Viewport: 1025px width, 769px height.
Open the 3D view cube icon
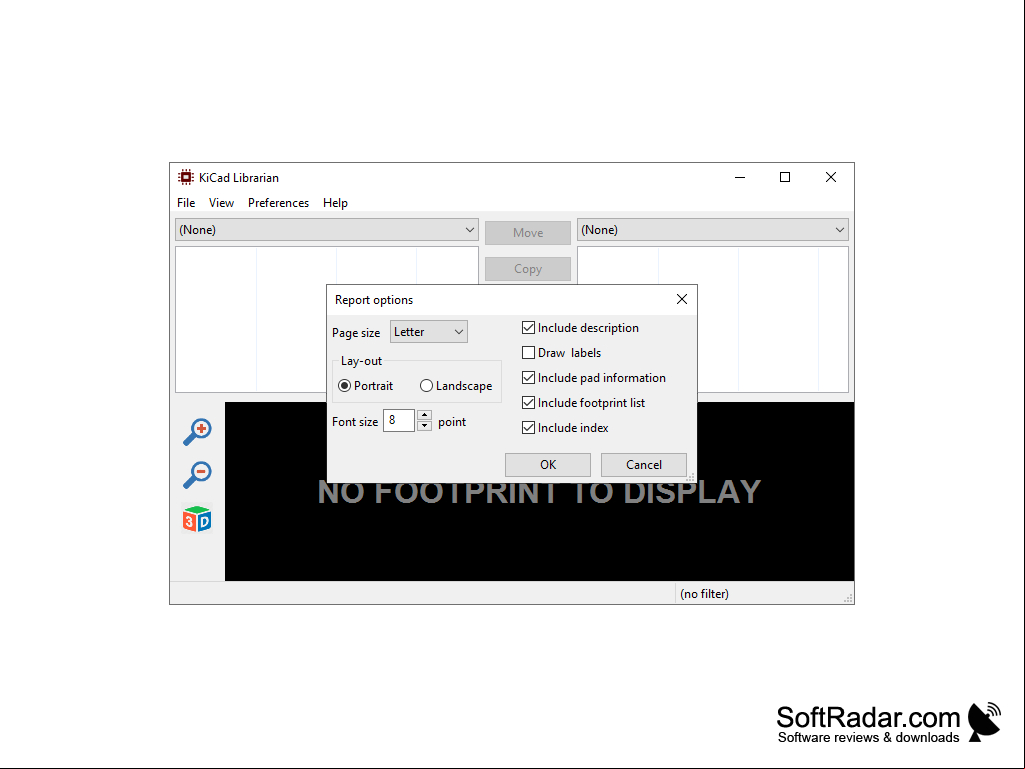pos(197,519)
